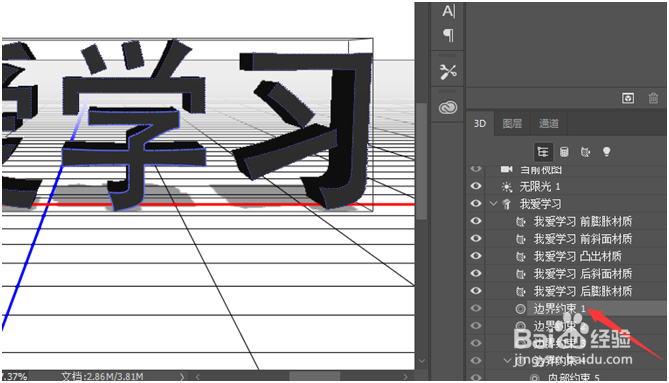This screenshot has height=383, width=669.
Task: Switch to the 3D tab
Action: [480, 124]
